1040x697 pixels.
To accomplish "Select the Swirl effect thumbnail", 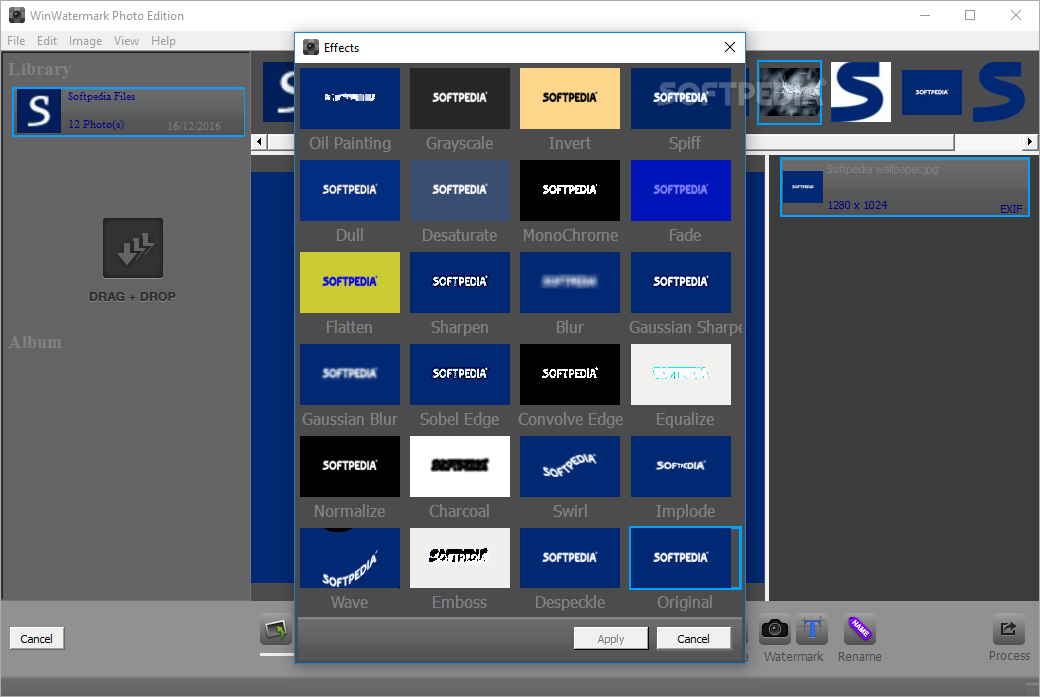I will tap(570, 466).
